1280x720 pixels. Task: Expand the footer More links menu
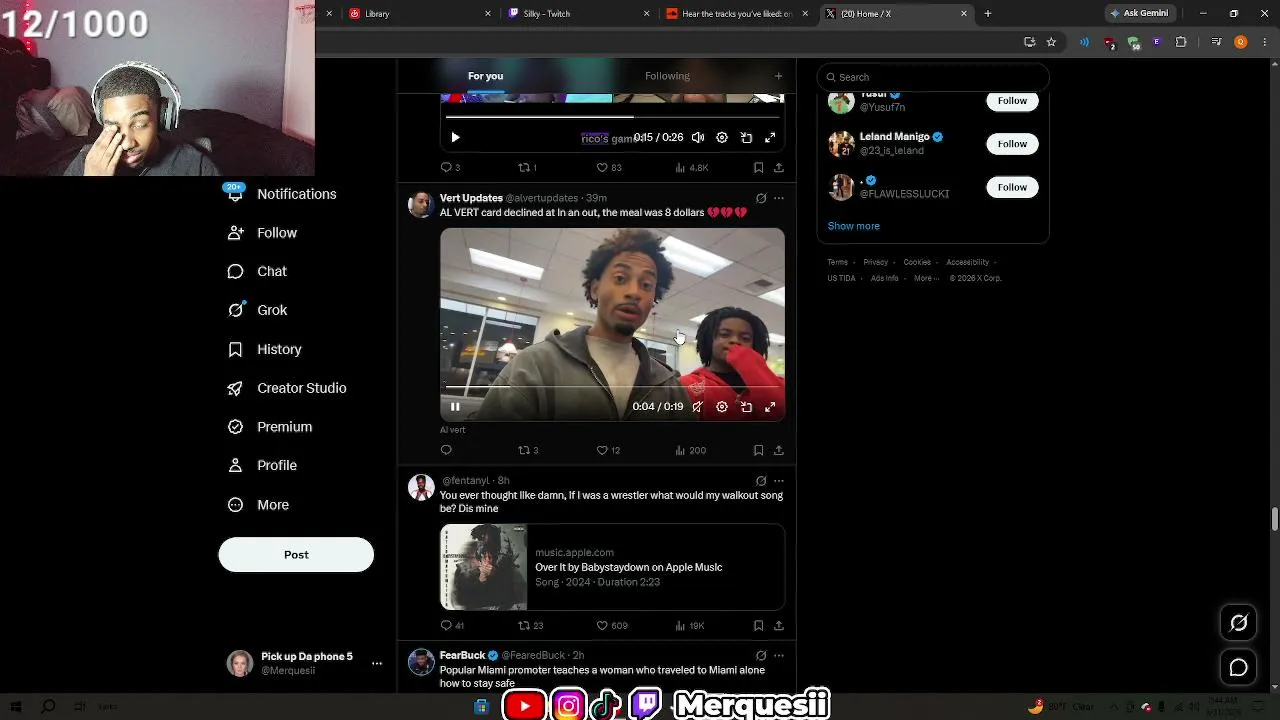[x=925, y=278]
